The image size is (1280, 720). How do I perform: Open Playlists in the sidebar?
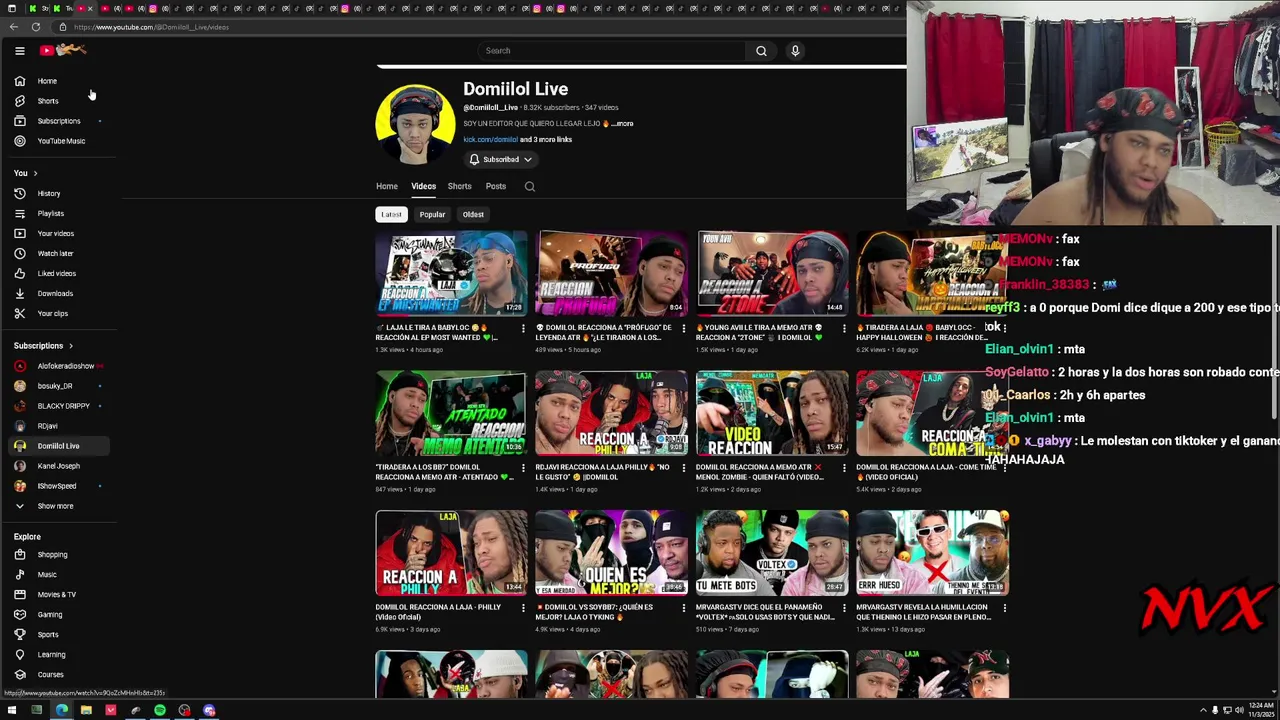[50, 213]
